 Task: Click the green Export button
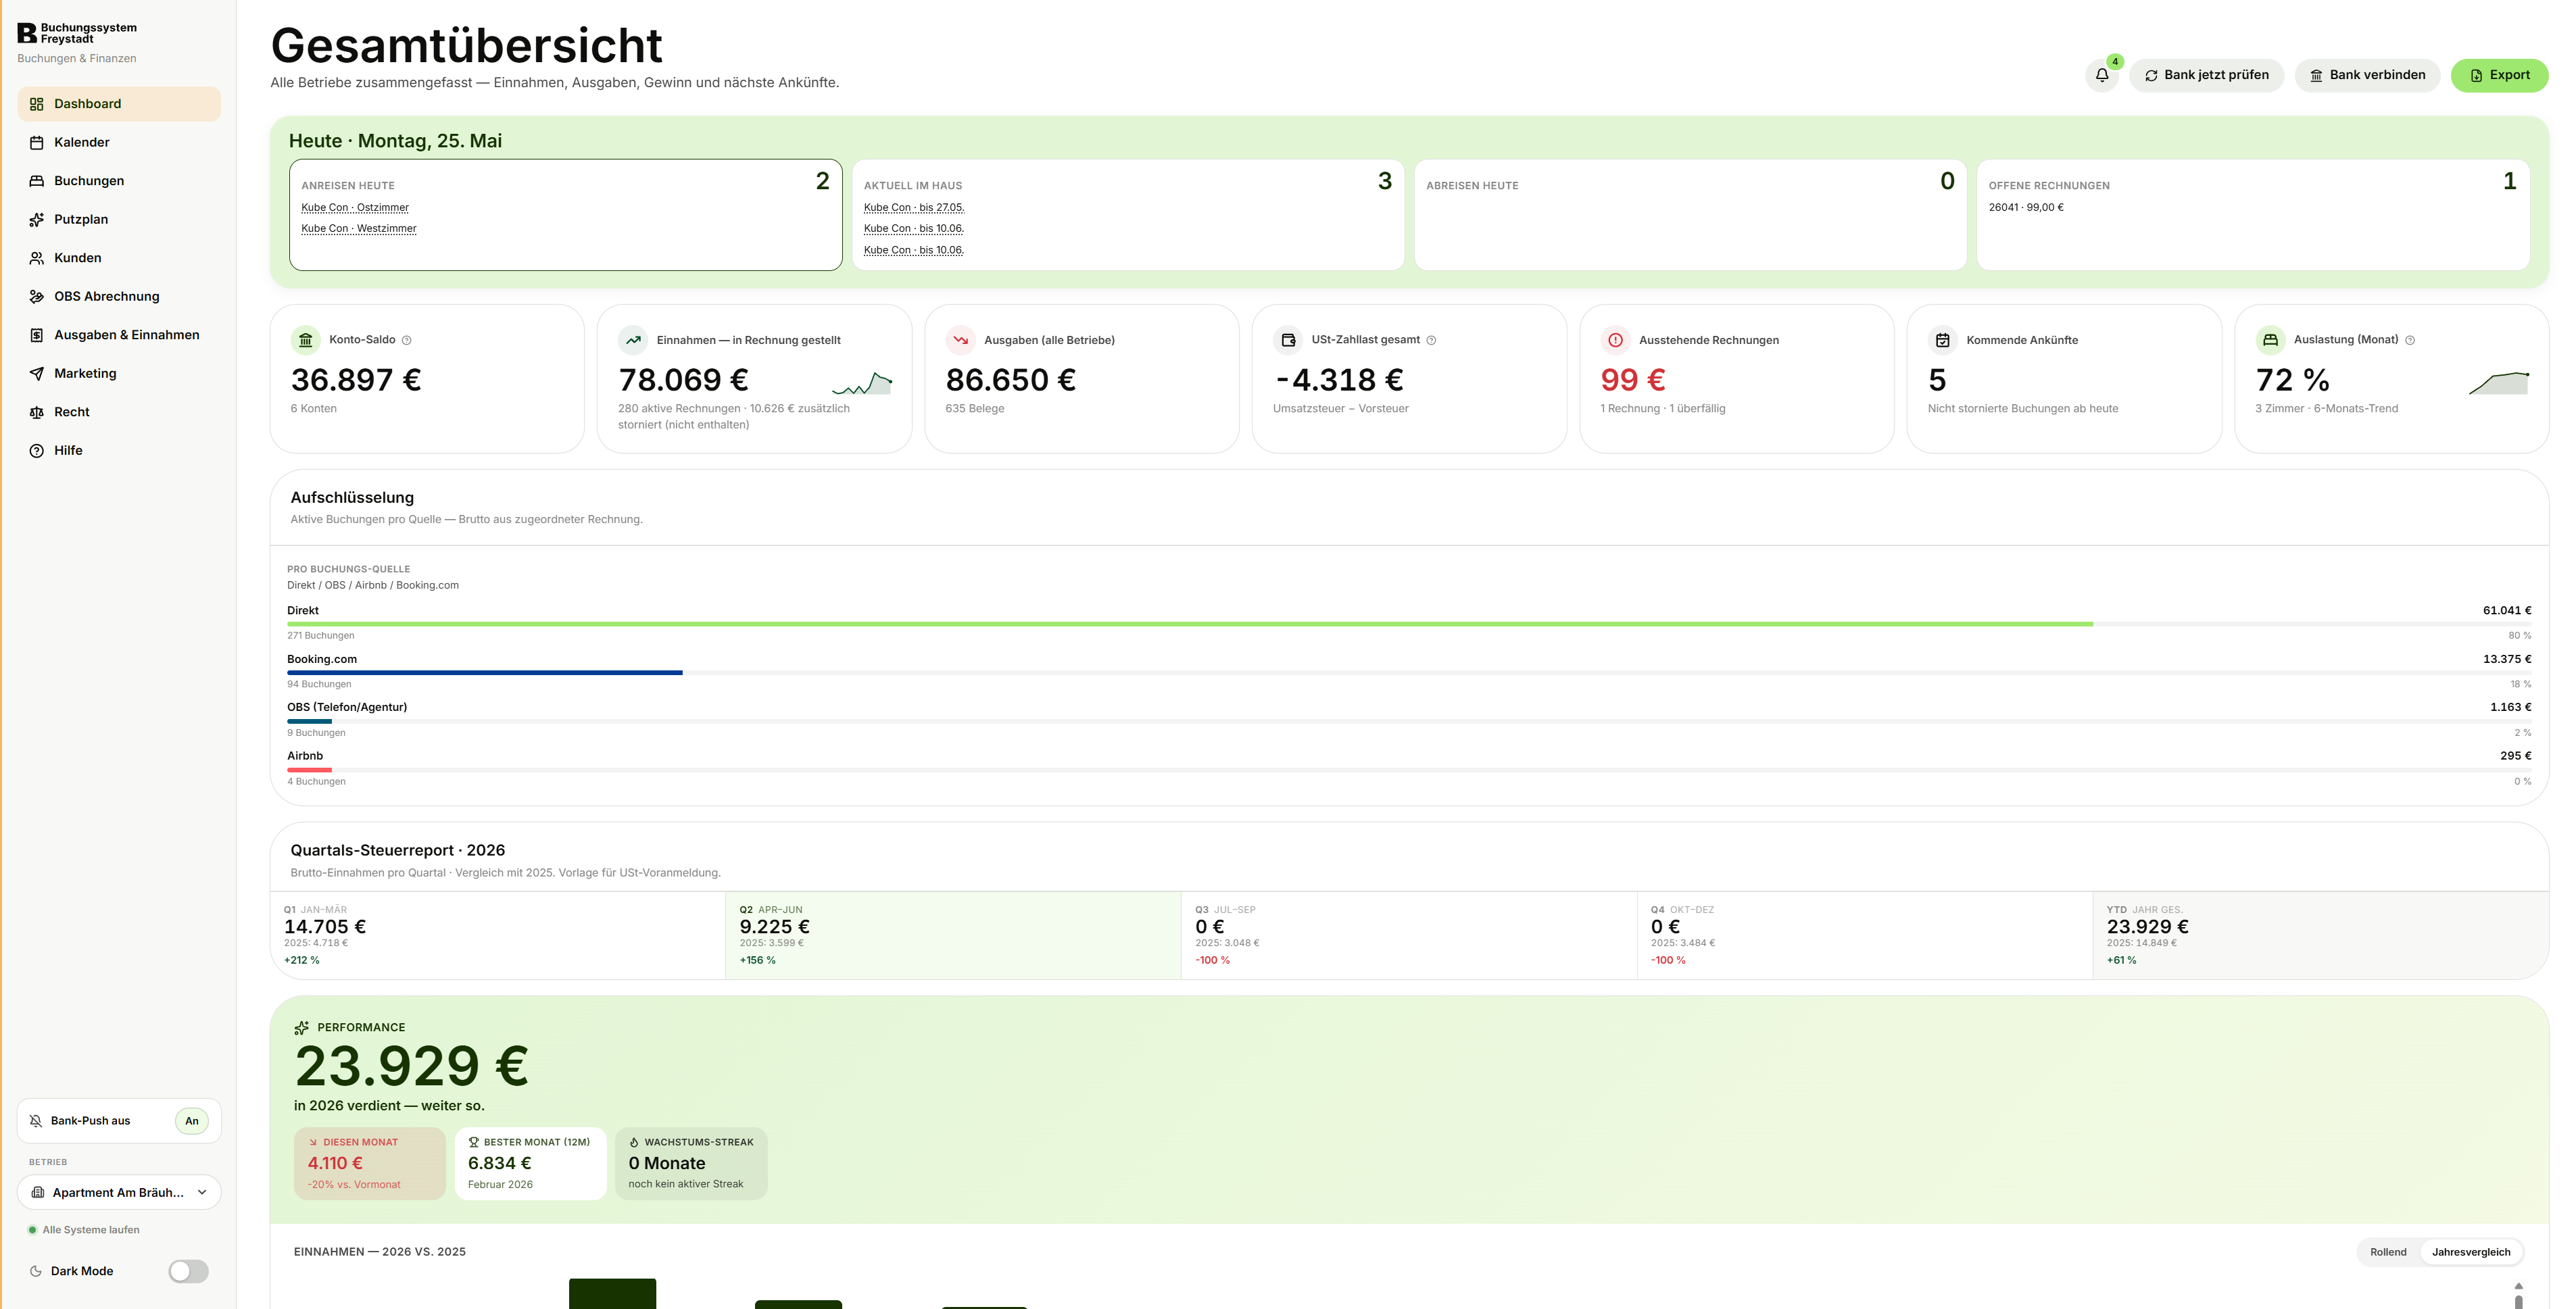click(2499, 75)
